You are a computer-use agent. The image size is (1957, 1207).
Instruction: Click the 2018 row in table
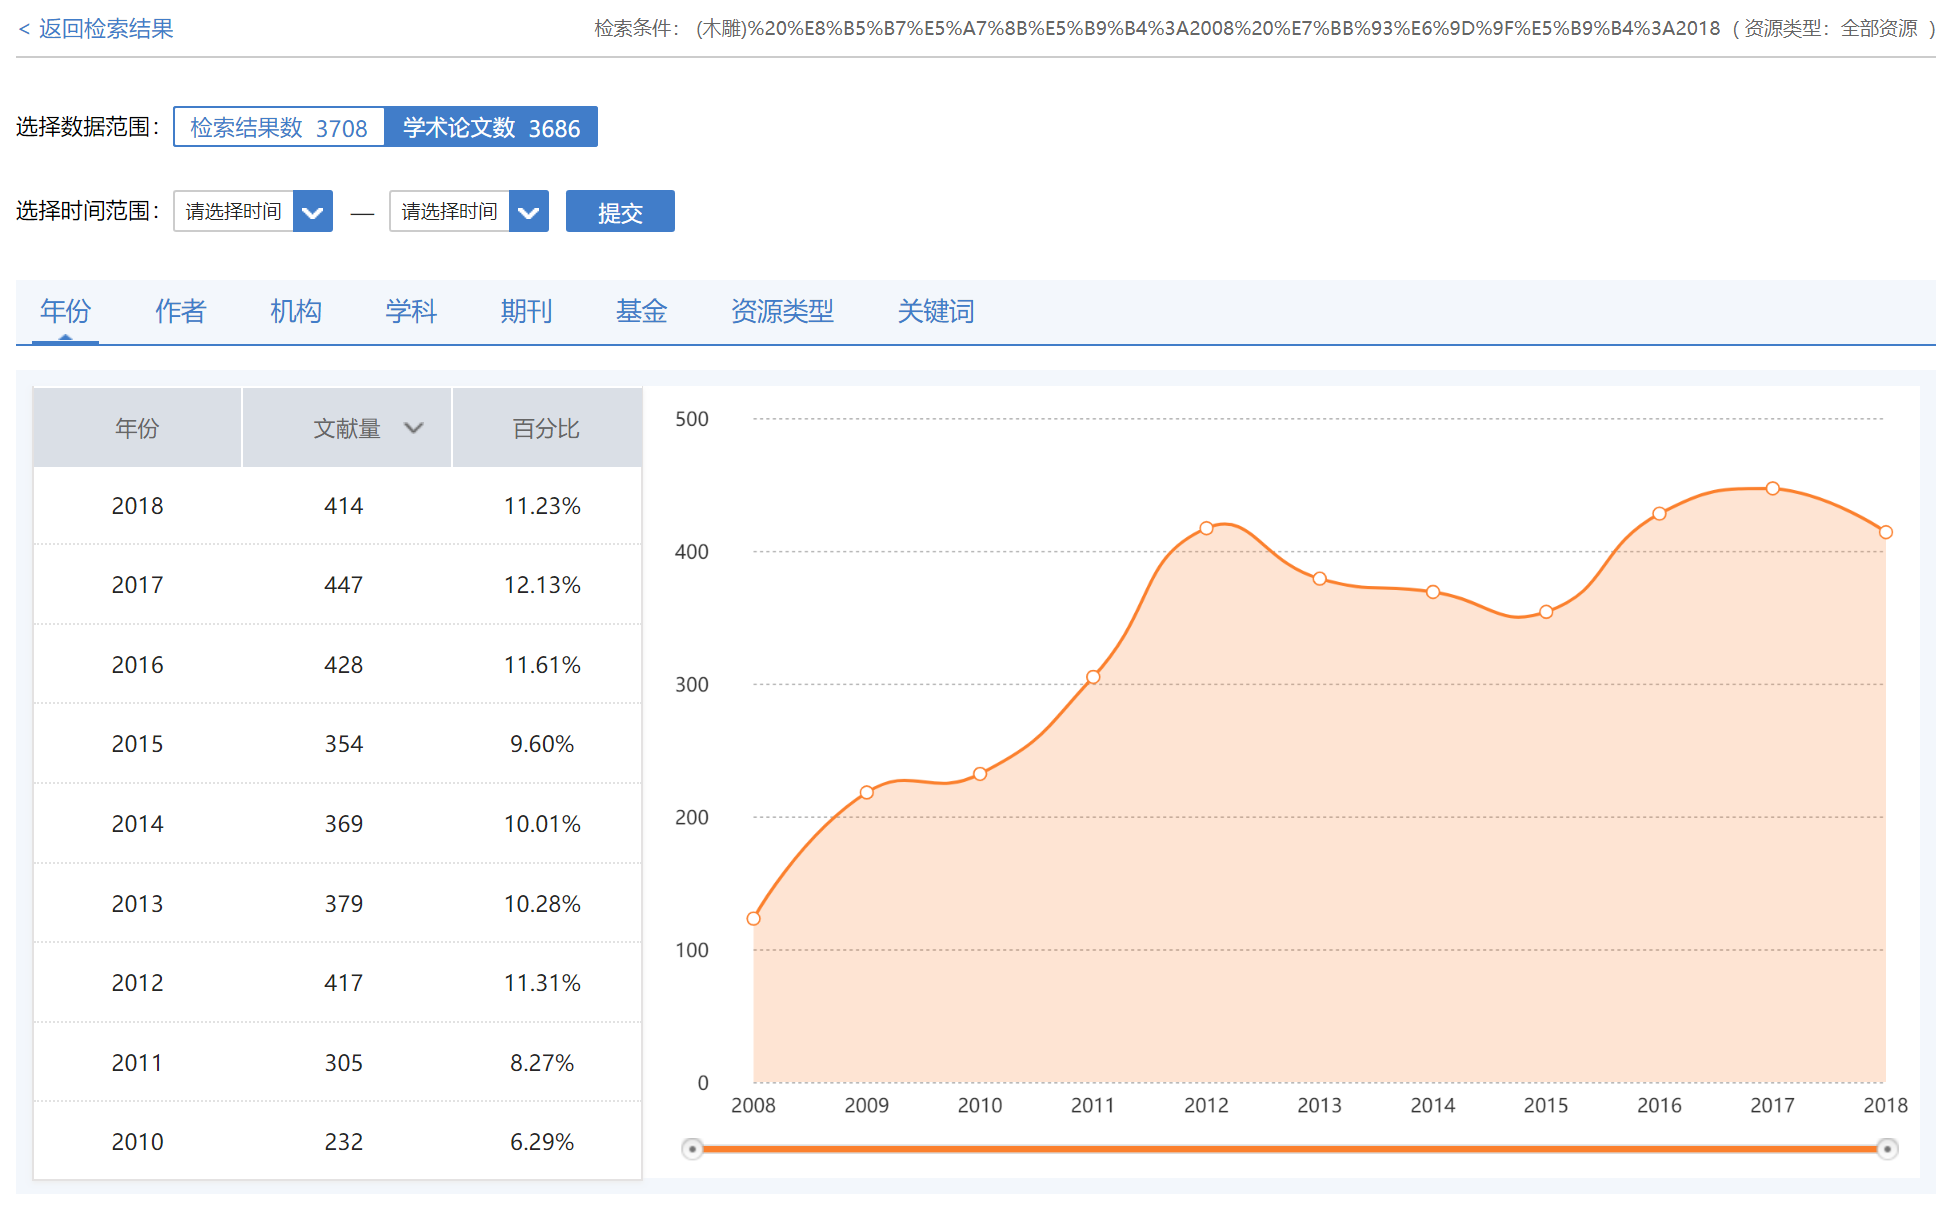tap(338, 506)
